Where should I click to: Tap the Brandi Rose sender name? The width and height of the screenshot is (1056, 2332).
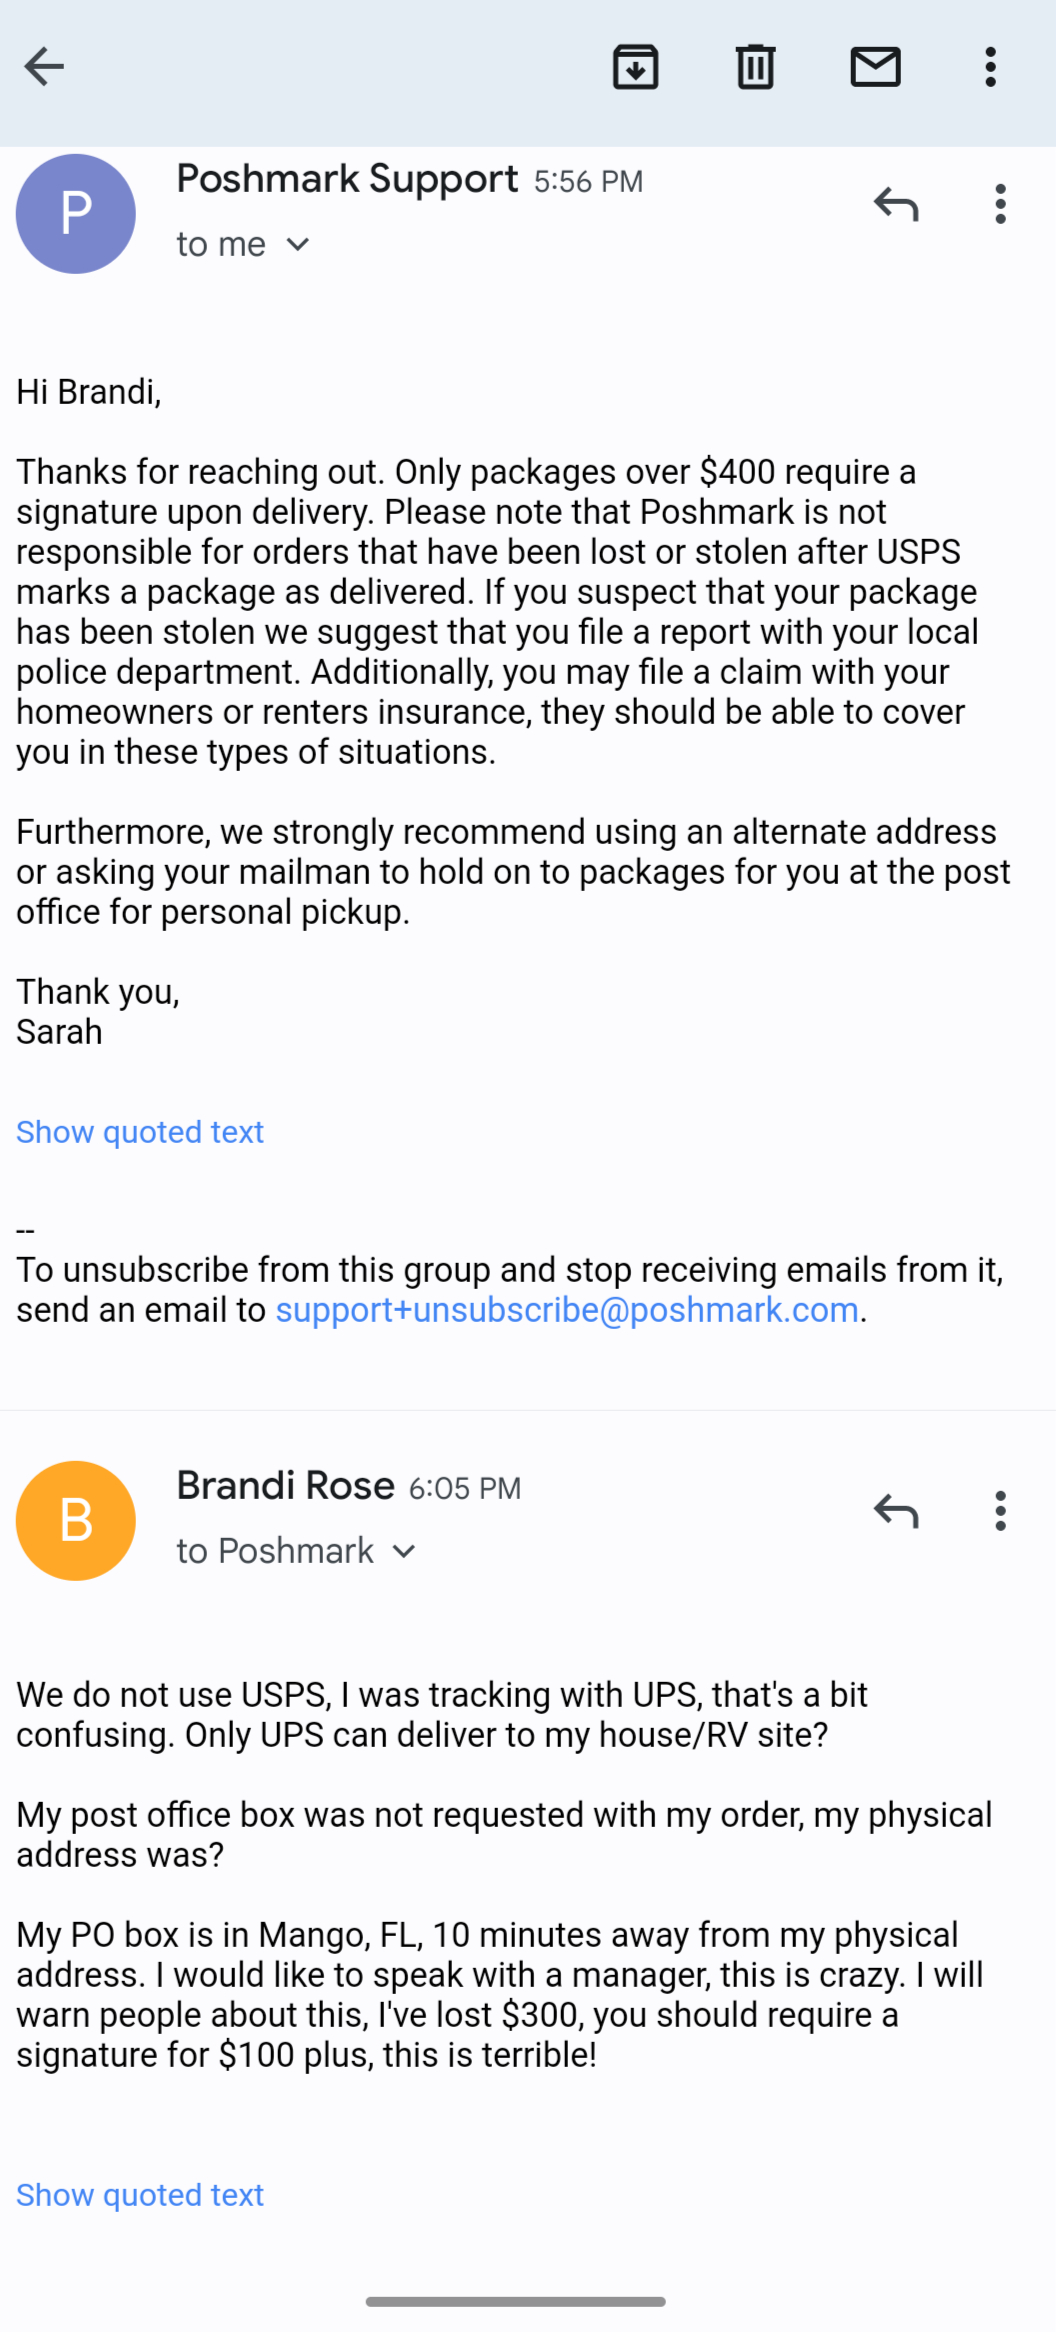pyautogui.click(x=285, y=1486)
